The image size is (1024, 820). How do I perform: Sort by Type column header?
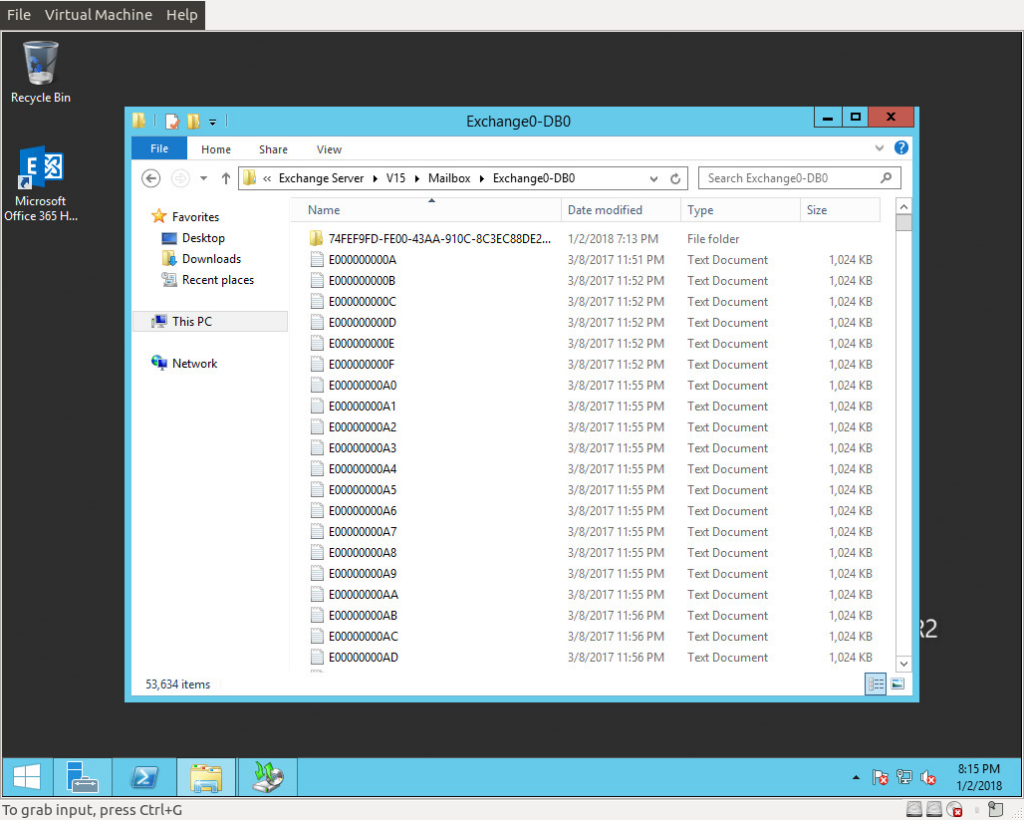point(740,210)
